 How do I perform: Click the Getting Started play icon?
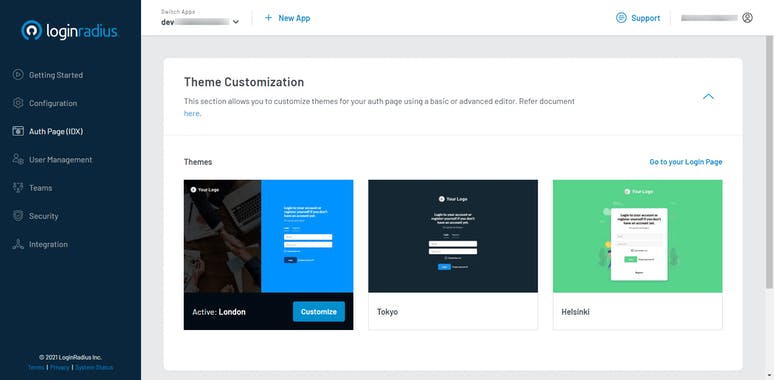coord(18,75)
